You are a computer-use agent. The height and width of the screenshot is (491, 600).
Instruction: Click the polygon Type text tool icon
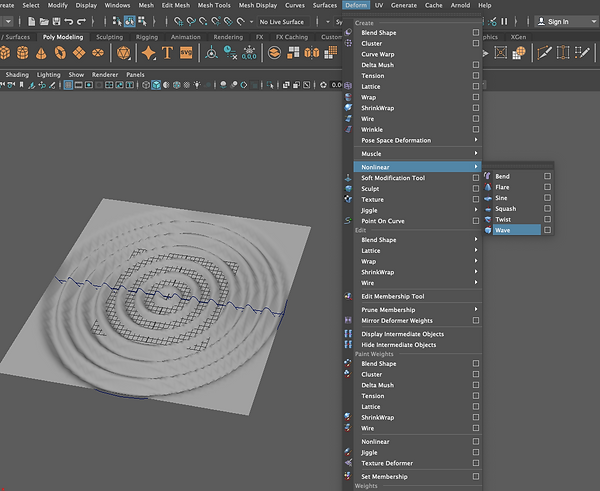point(167,52)
